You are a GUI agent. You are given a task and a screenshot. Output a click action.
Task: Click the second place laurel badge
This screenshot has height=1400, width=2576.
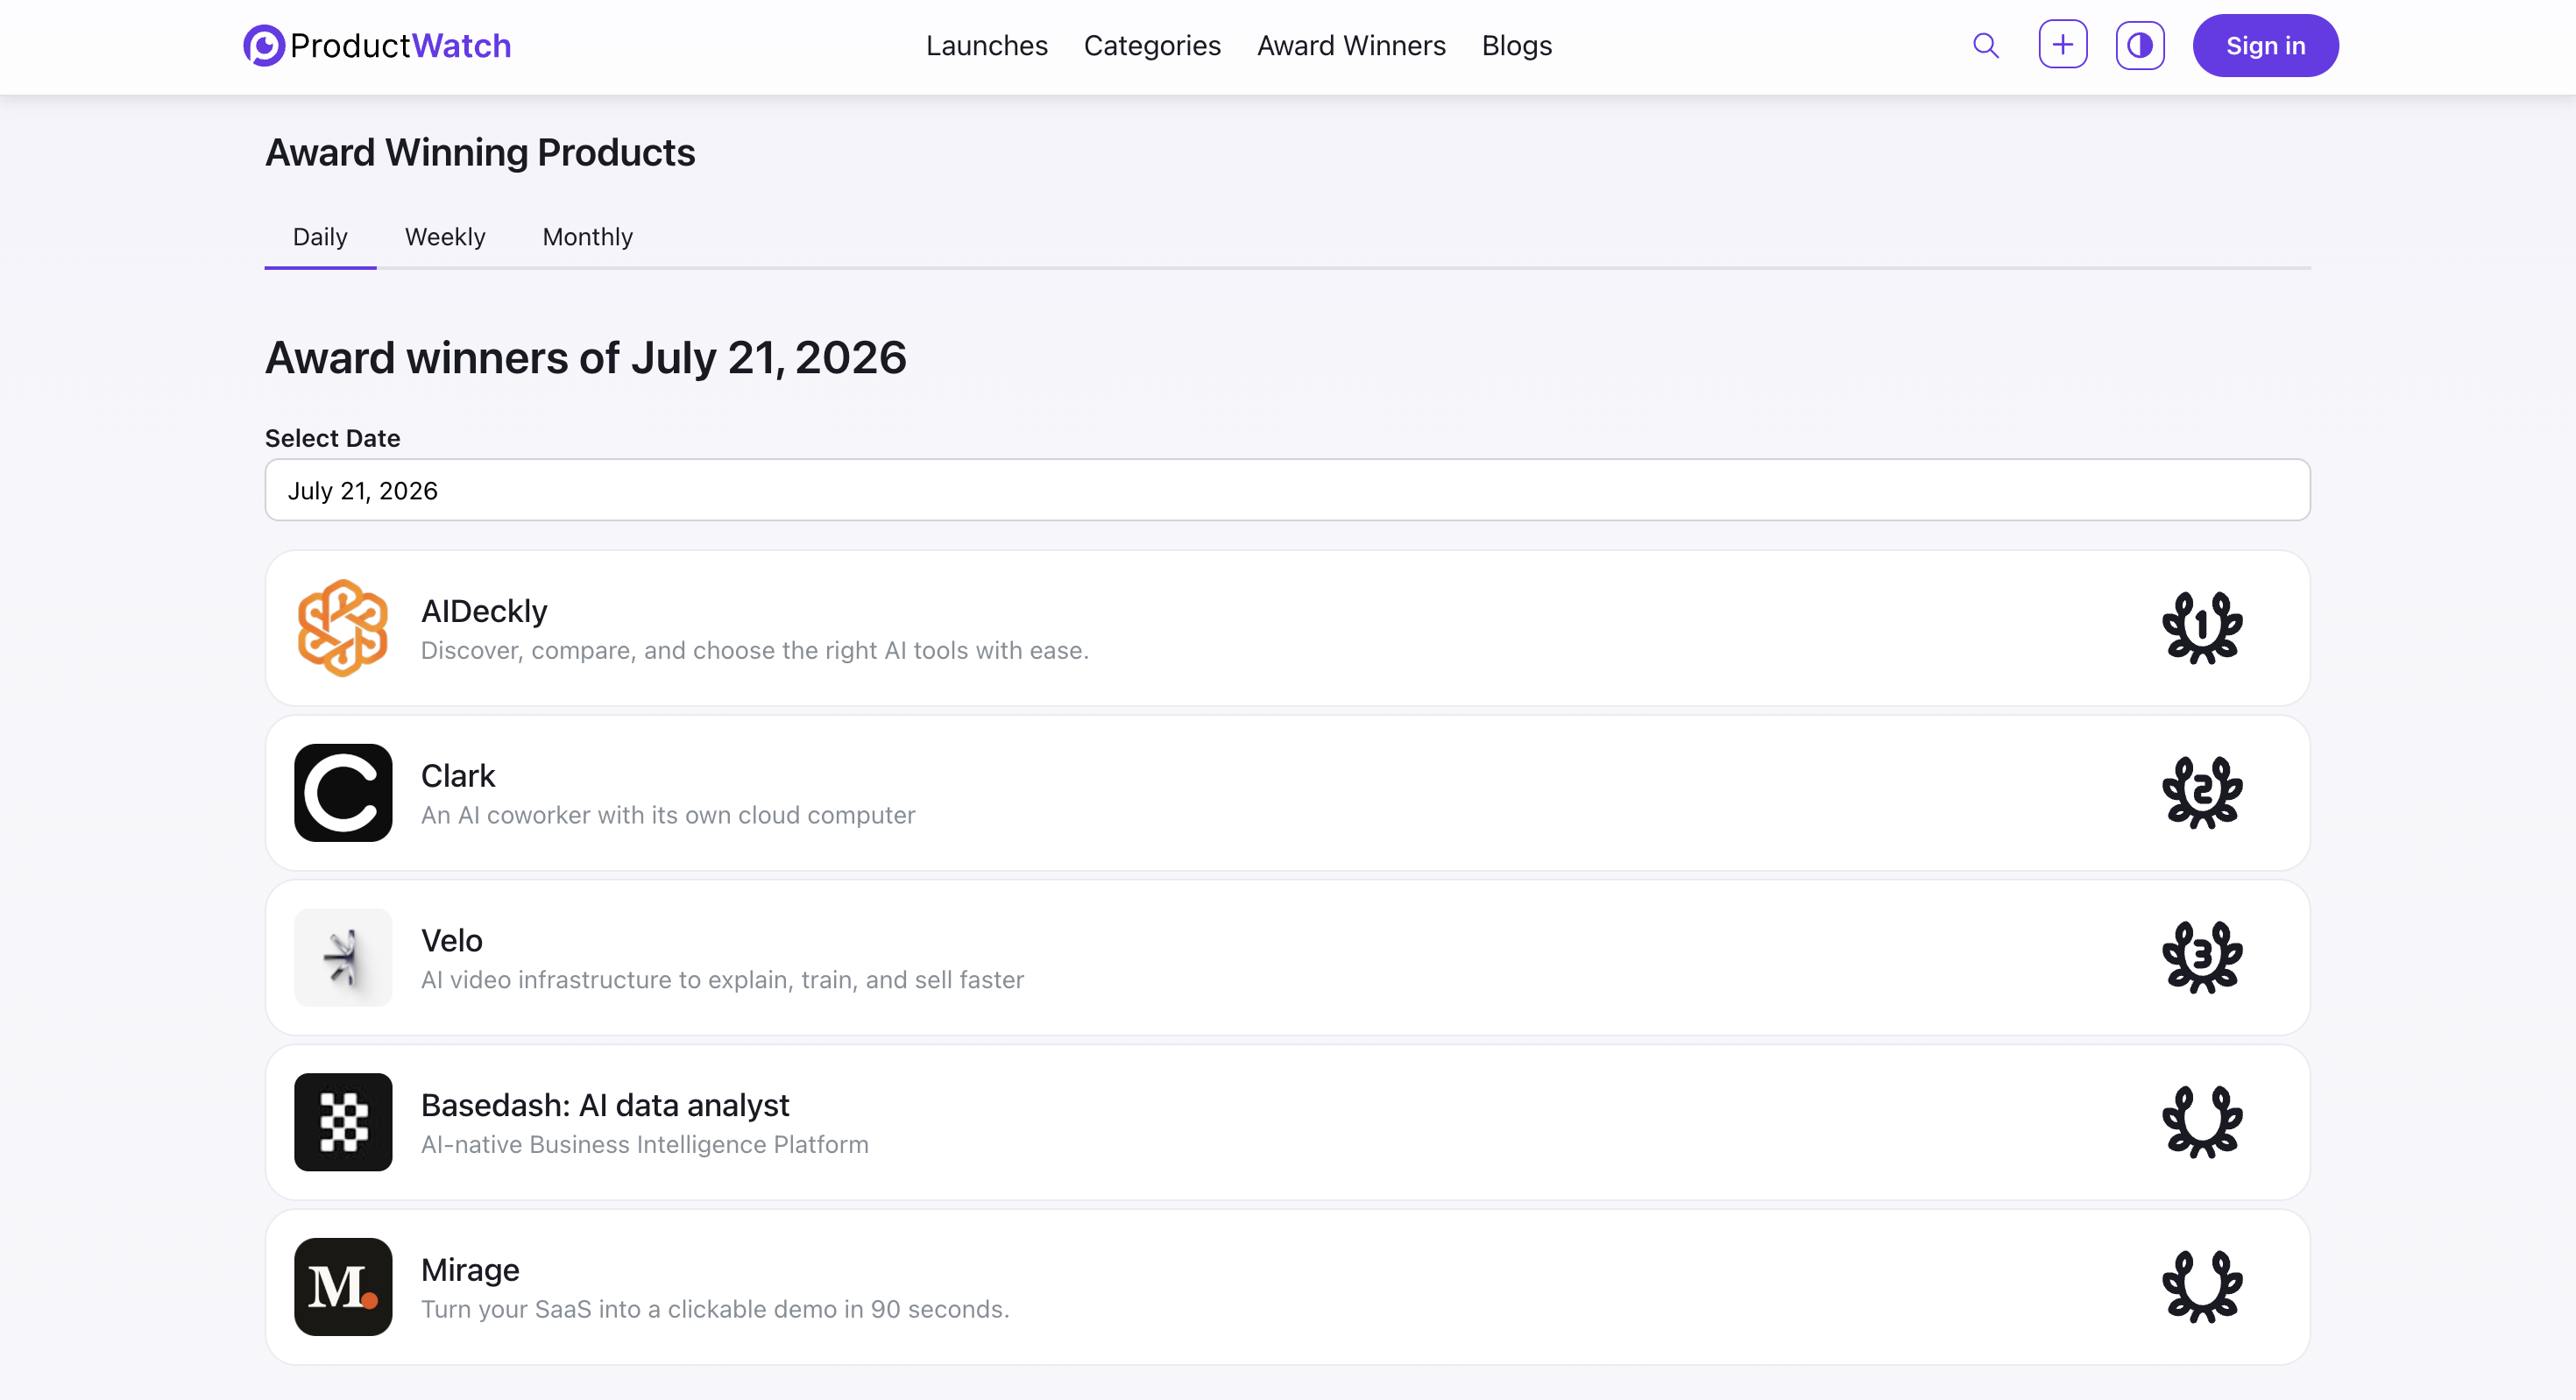tap(2202, 792)
